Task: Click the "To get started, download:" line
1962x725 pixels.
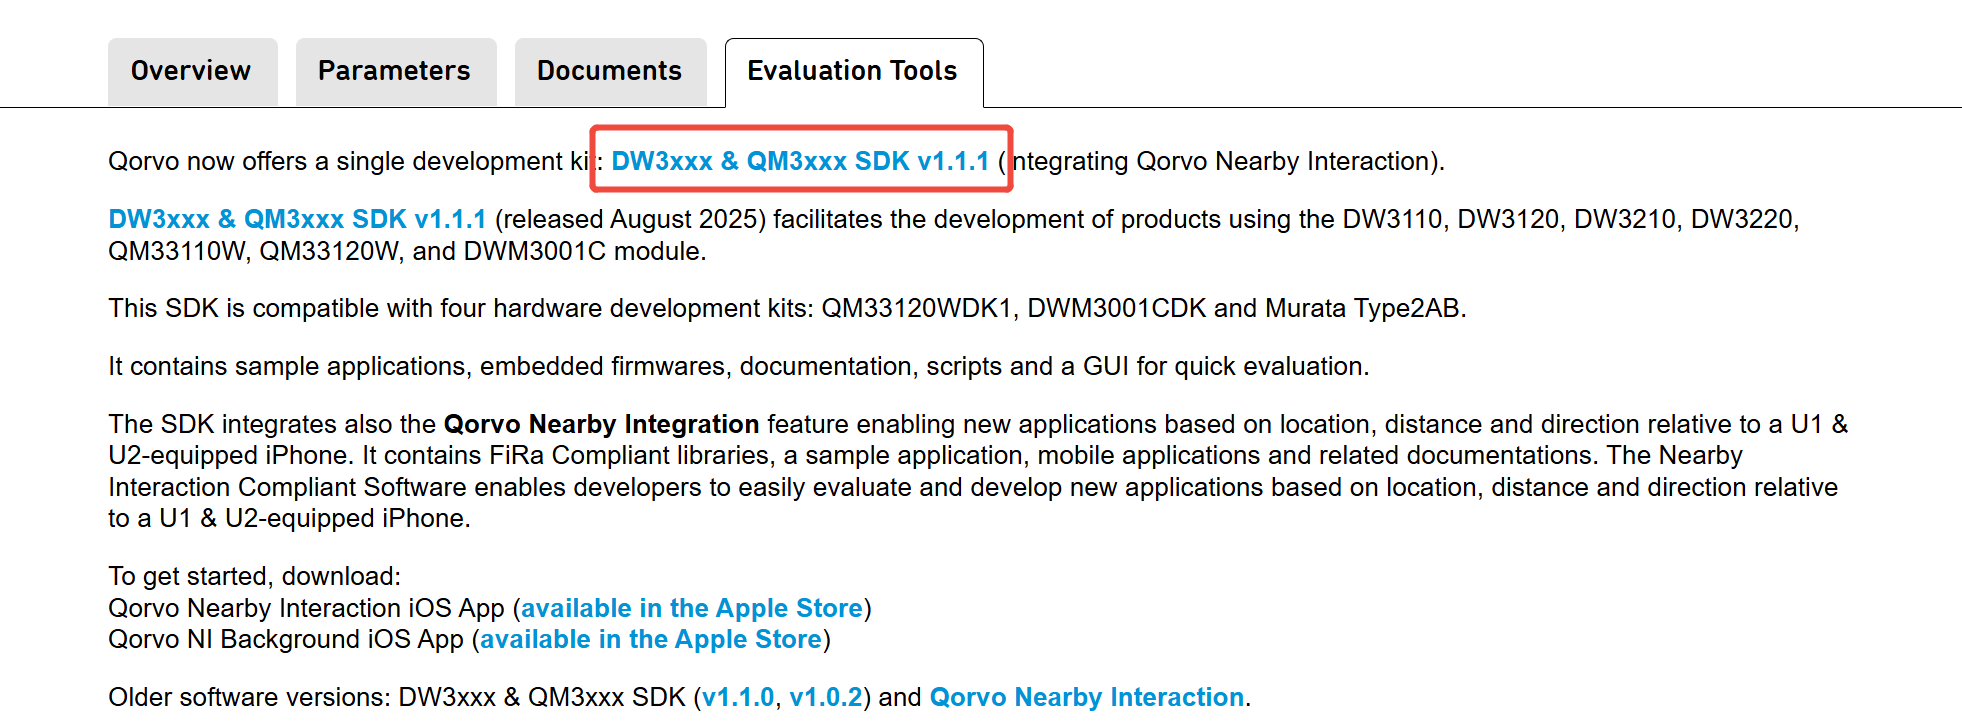Action: (x=254, y=576)
